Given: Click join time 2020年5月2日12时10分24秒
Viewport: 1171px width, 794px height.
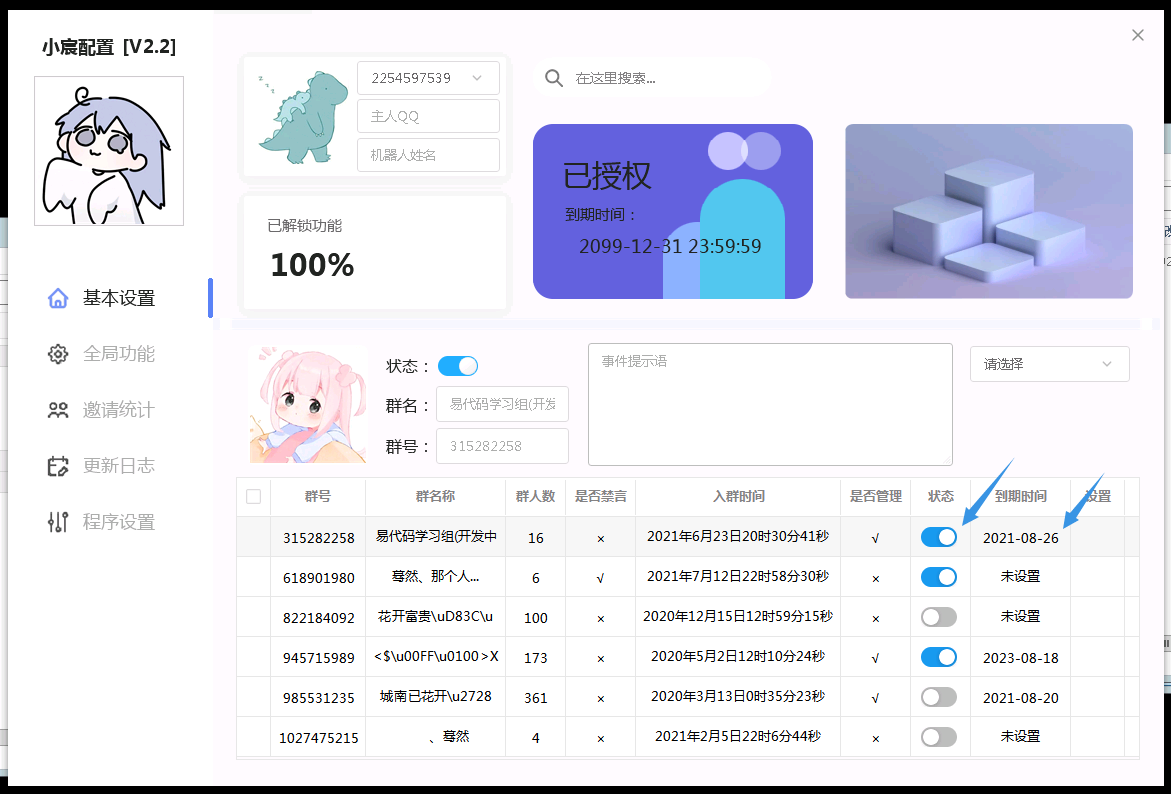Looking at the screenshot, I should (x=738, y=657).
